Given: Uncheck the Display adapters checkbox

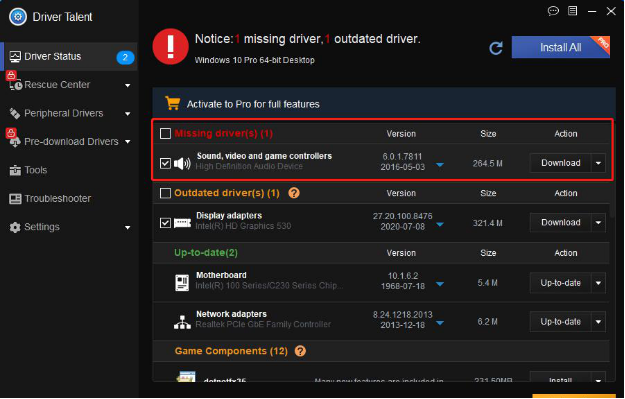Looking at the screenshot, I should 165,223.
